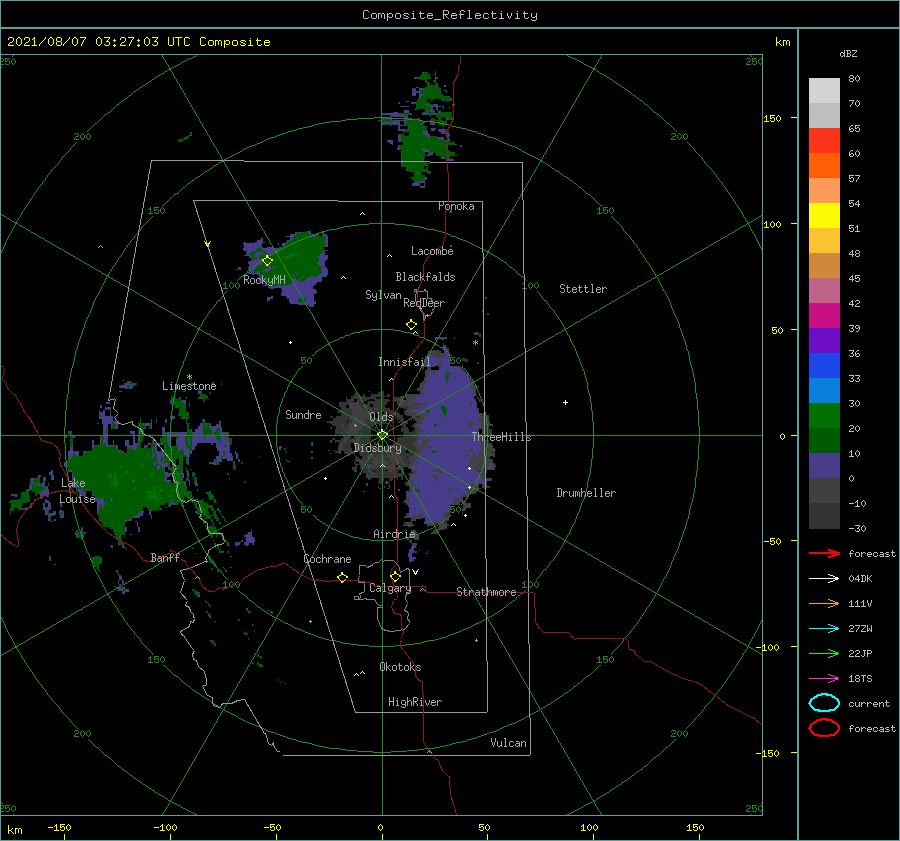Click the blue 36-33 dBZ swatch
900x841 pixels.
(824, 366)
